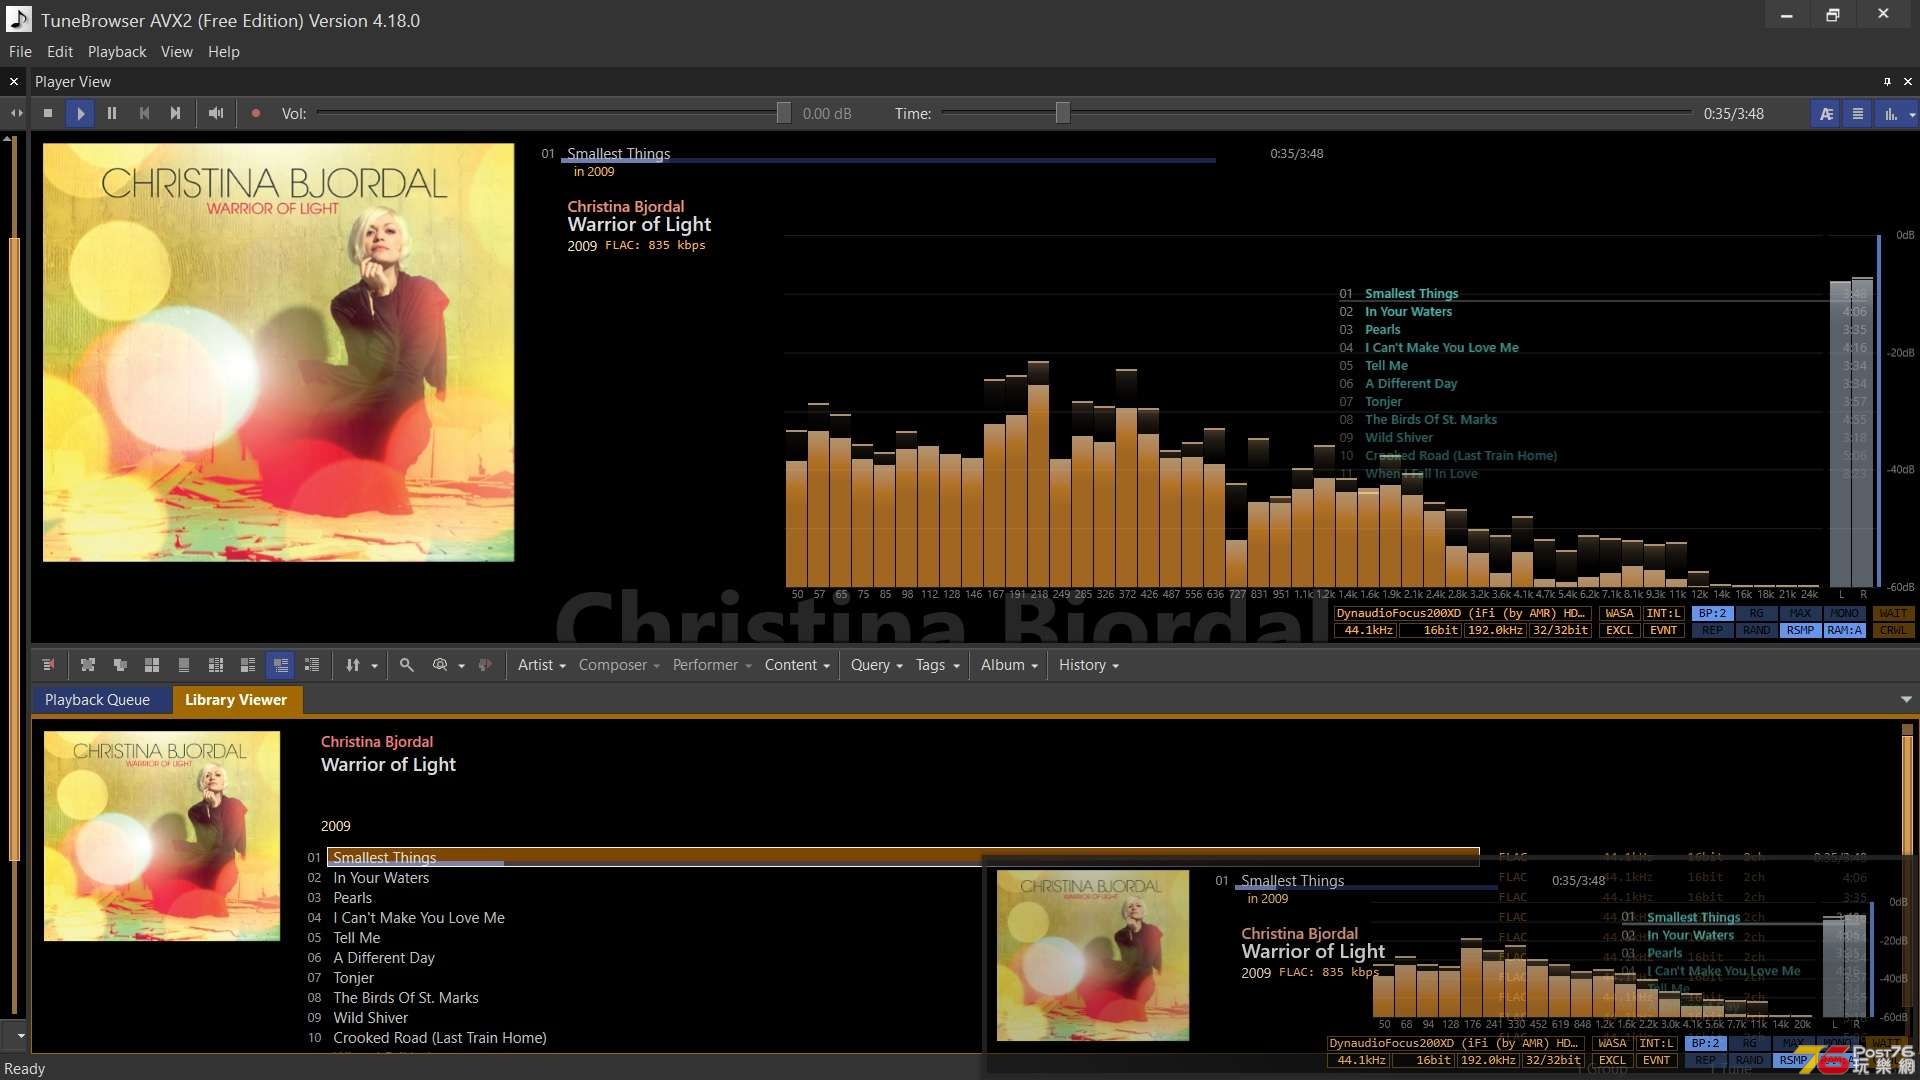Open the font/text style icon in the player toolbar
Screen dimensions: 1920x1080
click(x=1826, y=114)
